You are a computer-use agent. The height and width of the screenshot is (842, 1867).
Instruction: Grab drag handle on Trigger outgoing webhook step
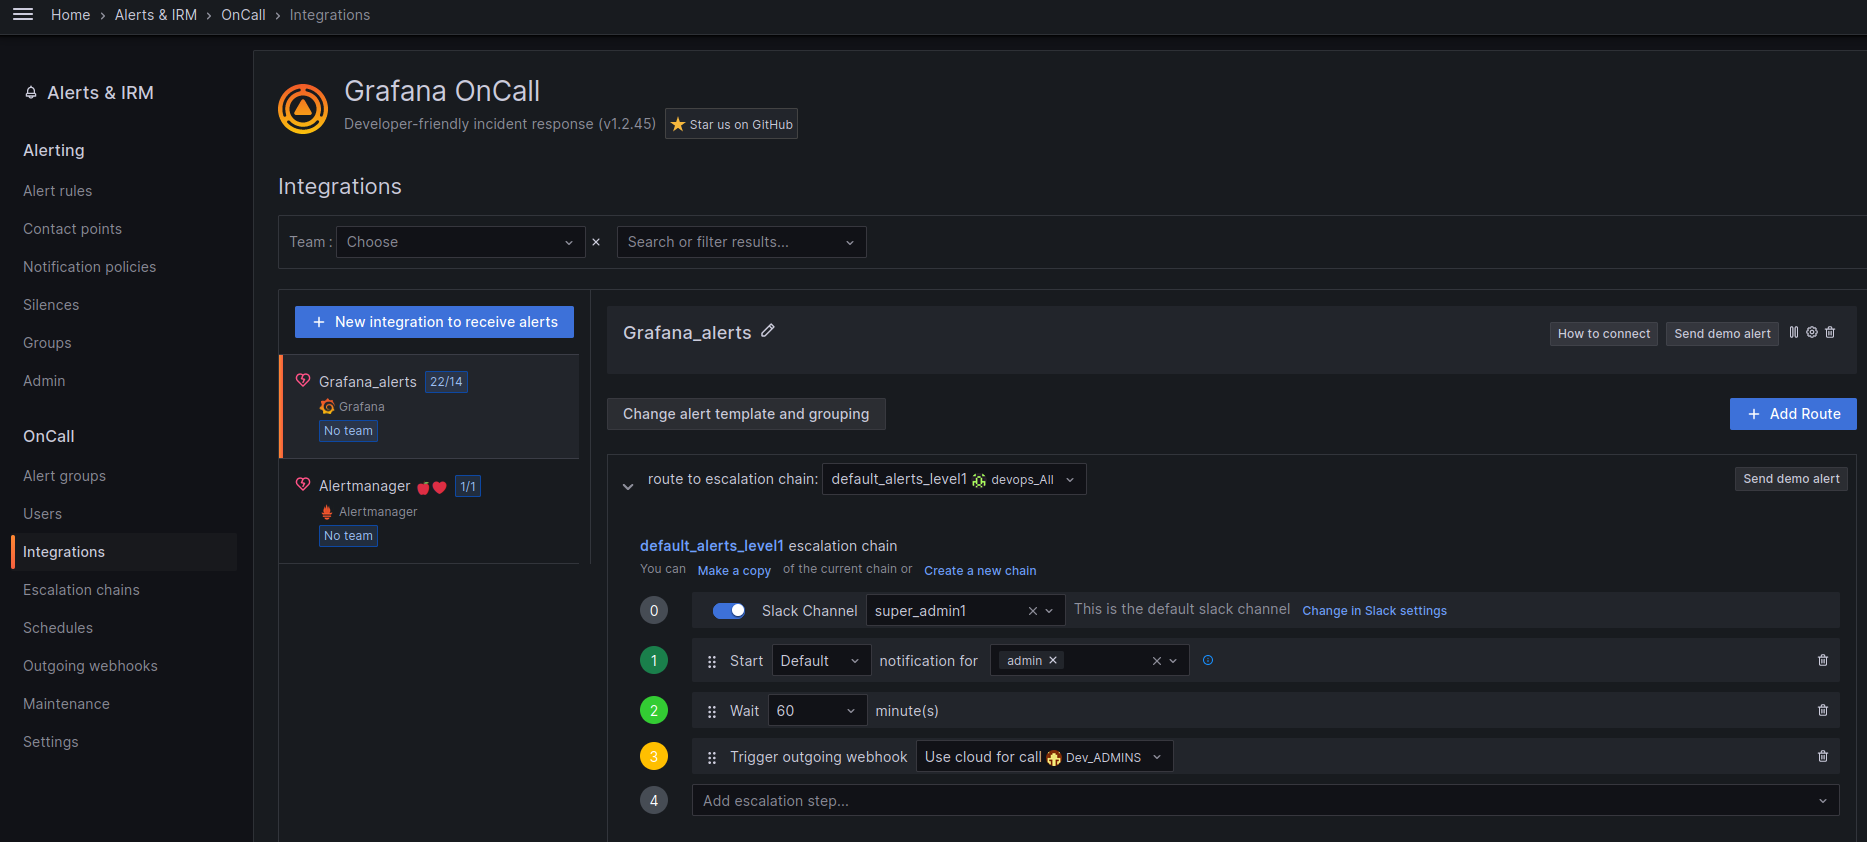712,758
